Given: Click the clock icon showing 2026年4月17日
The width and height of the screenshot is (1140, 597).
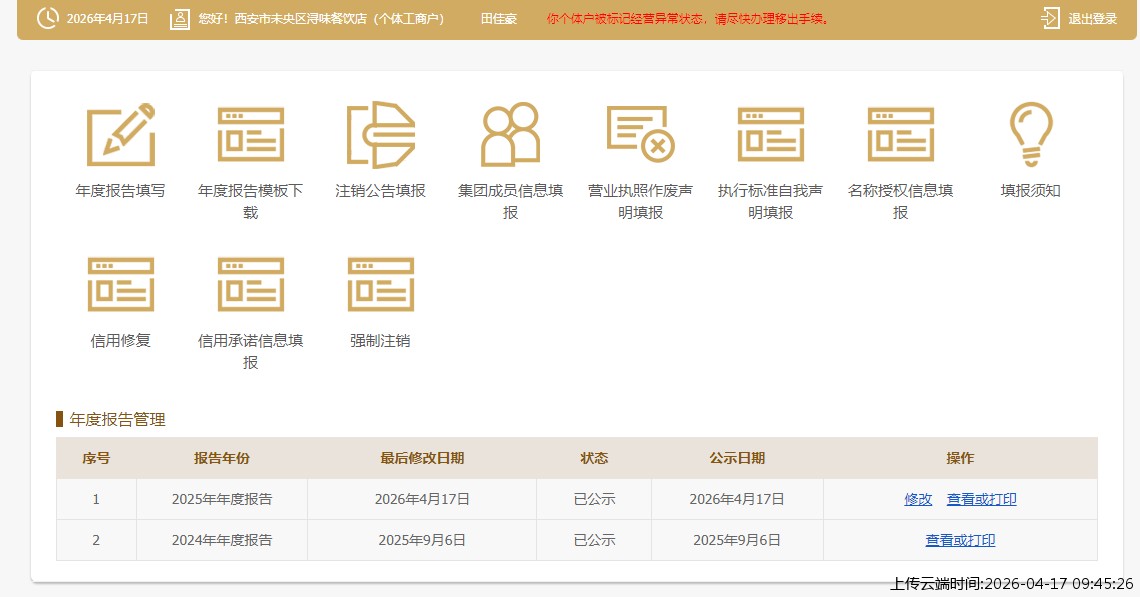Looking at the screenshot, I should click(x=49, y=17).
